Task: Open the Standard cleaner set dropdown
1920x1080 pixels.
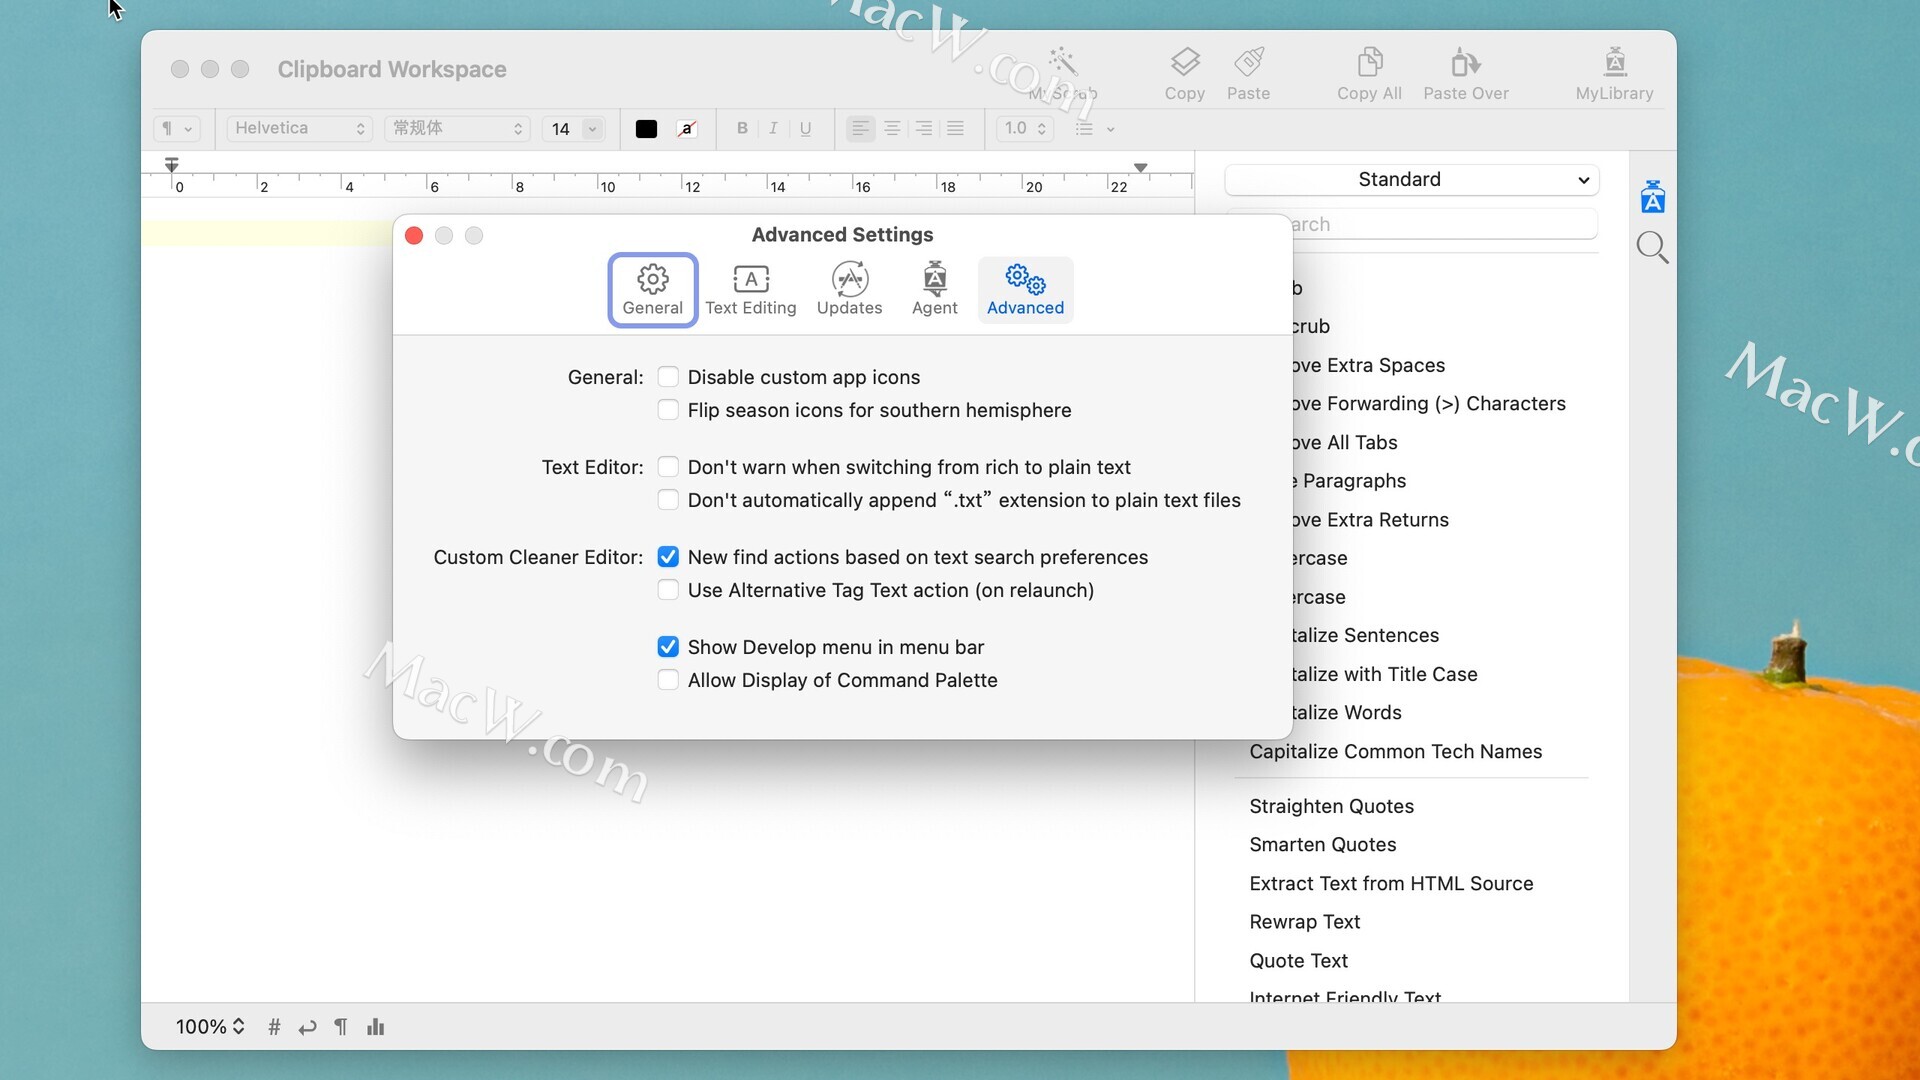Action: click(1411, 180)
